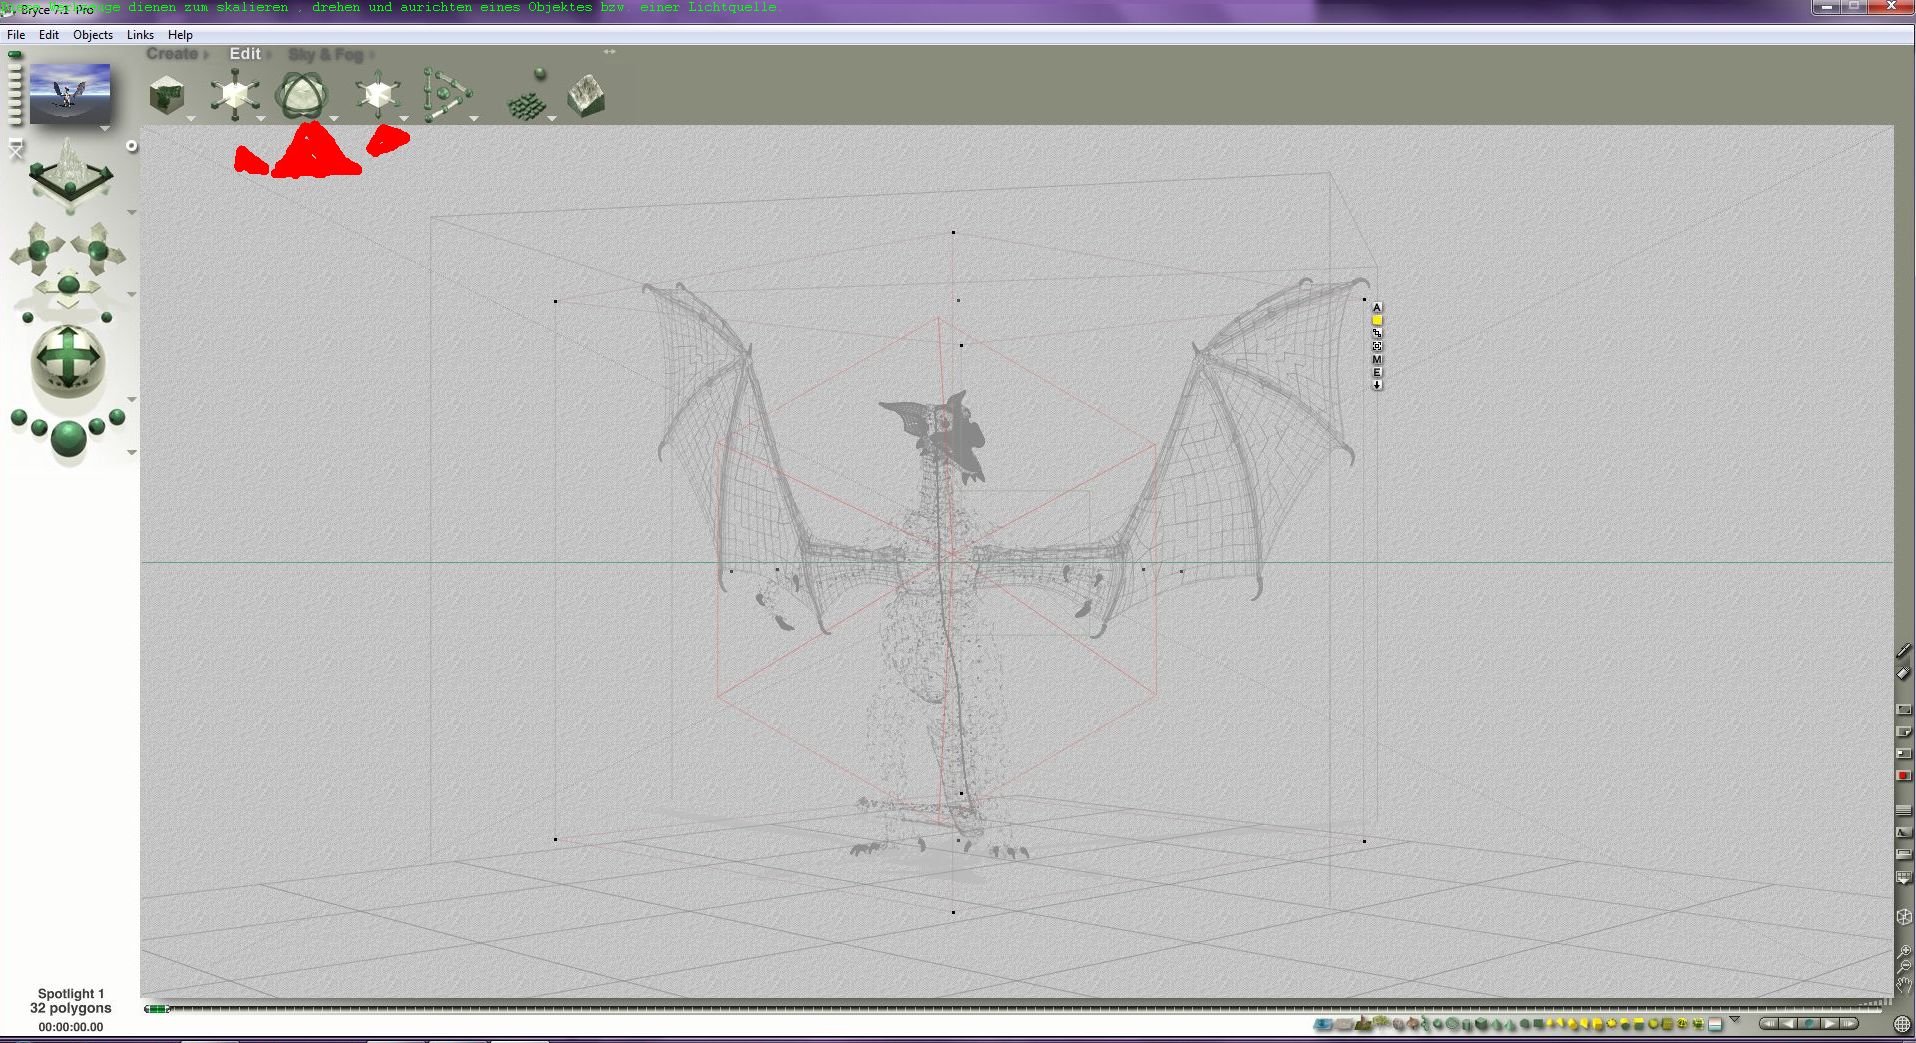Select the Rotate tool in Edit palette
Viewport: 1916px width, 1043px height.
click(x=301, y=96)
